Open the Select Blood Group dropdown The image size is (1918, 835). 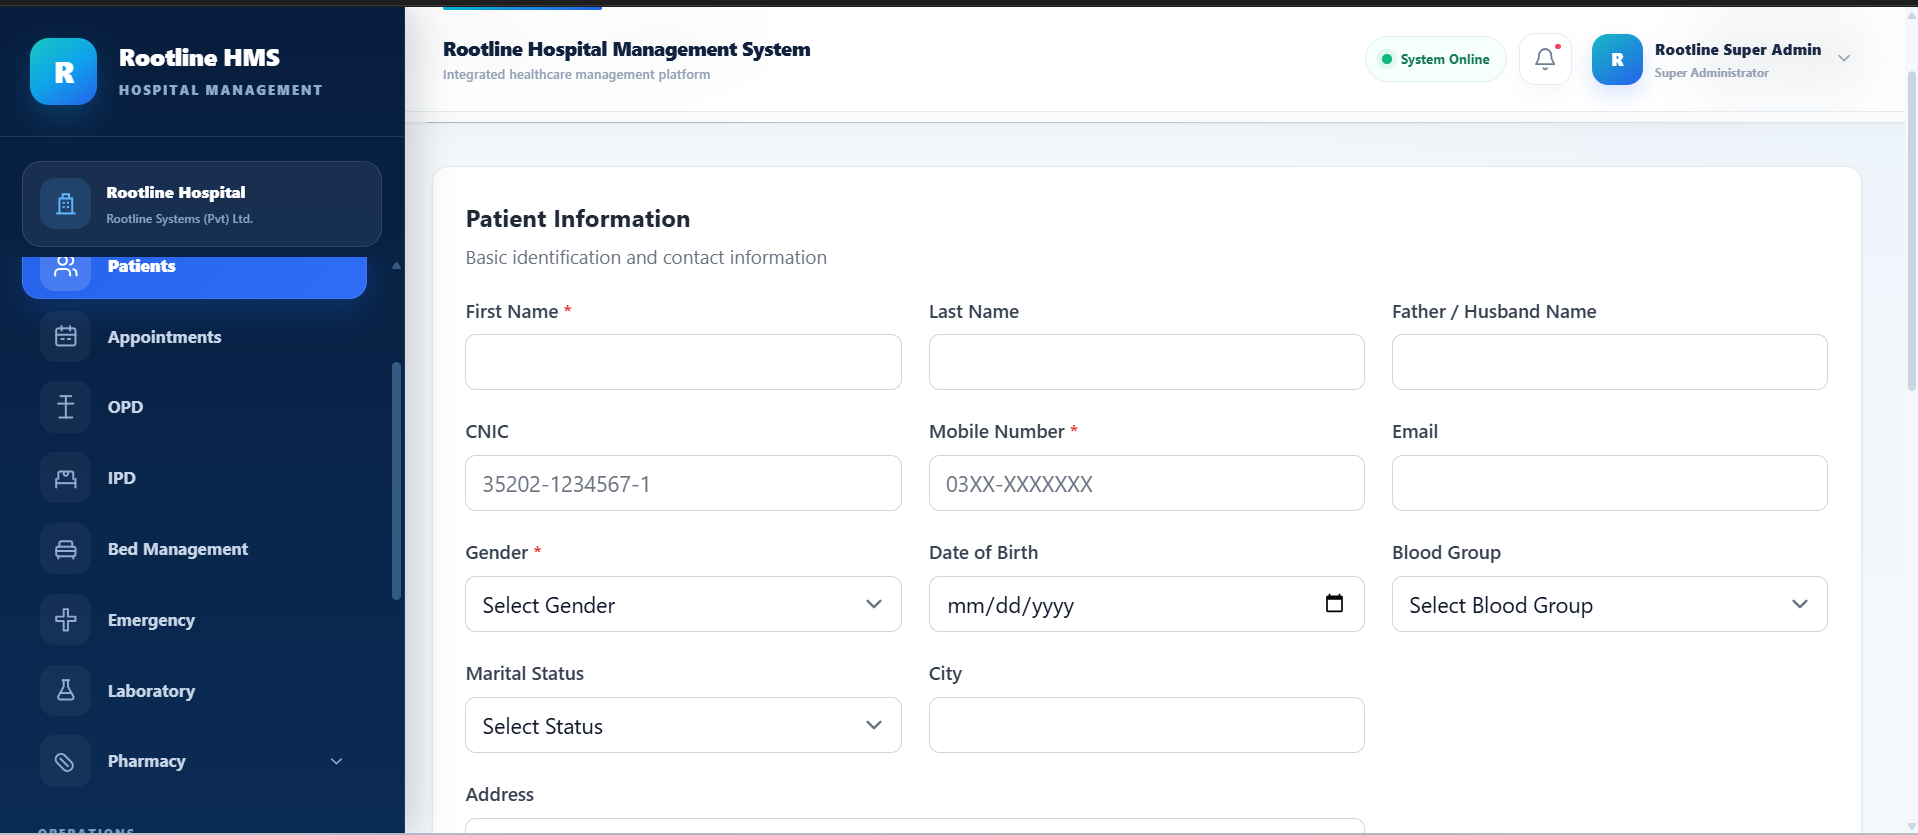point(1609,604)
